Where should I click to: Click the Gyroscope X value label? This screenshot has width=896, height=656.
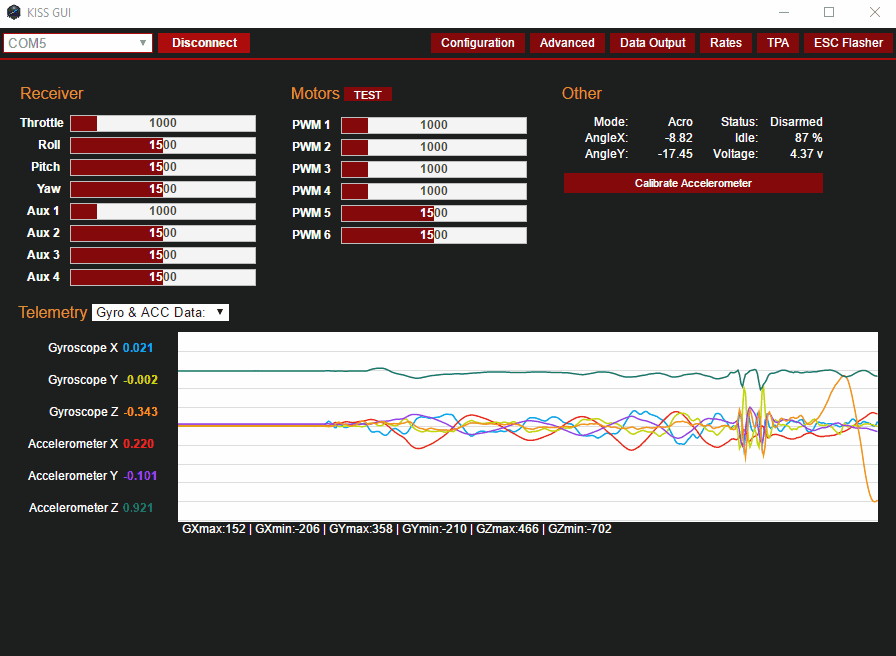[x=138, y=348]
